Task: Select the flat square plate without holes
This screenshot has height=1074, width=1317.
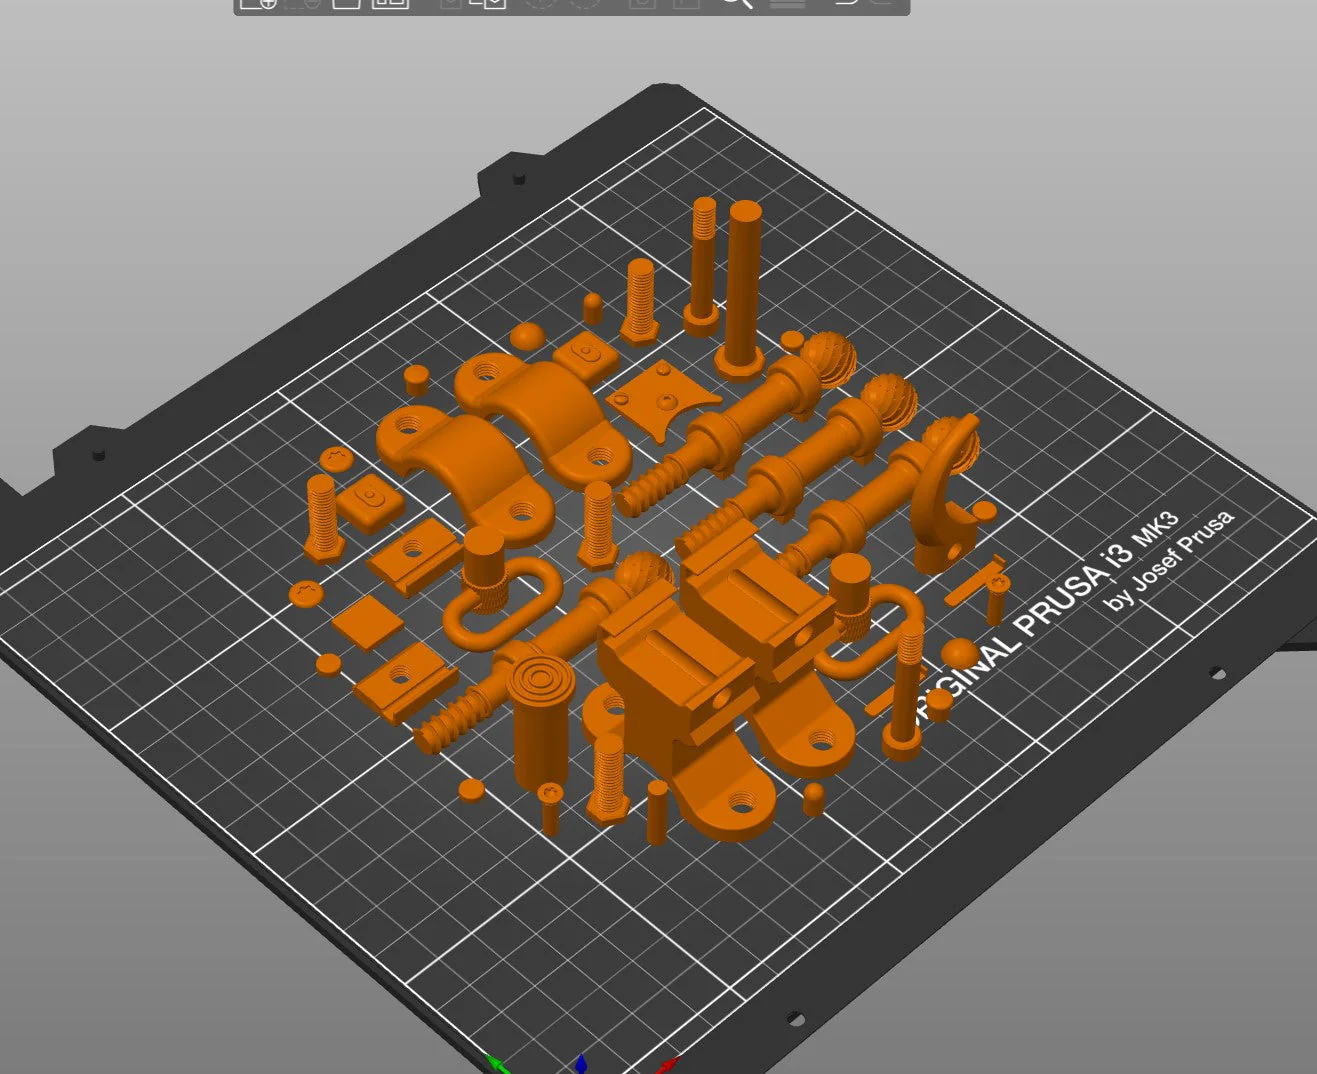Action: click(x=367, y=622)
